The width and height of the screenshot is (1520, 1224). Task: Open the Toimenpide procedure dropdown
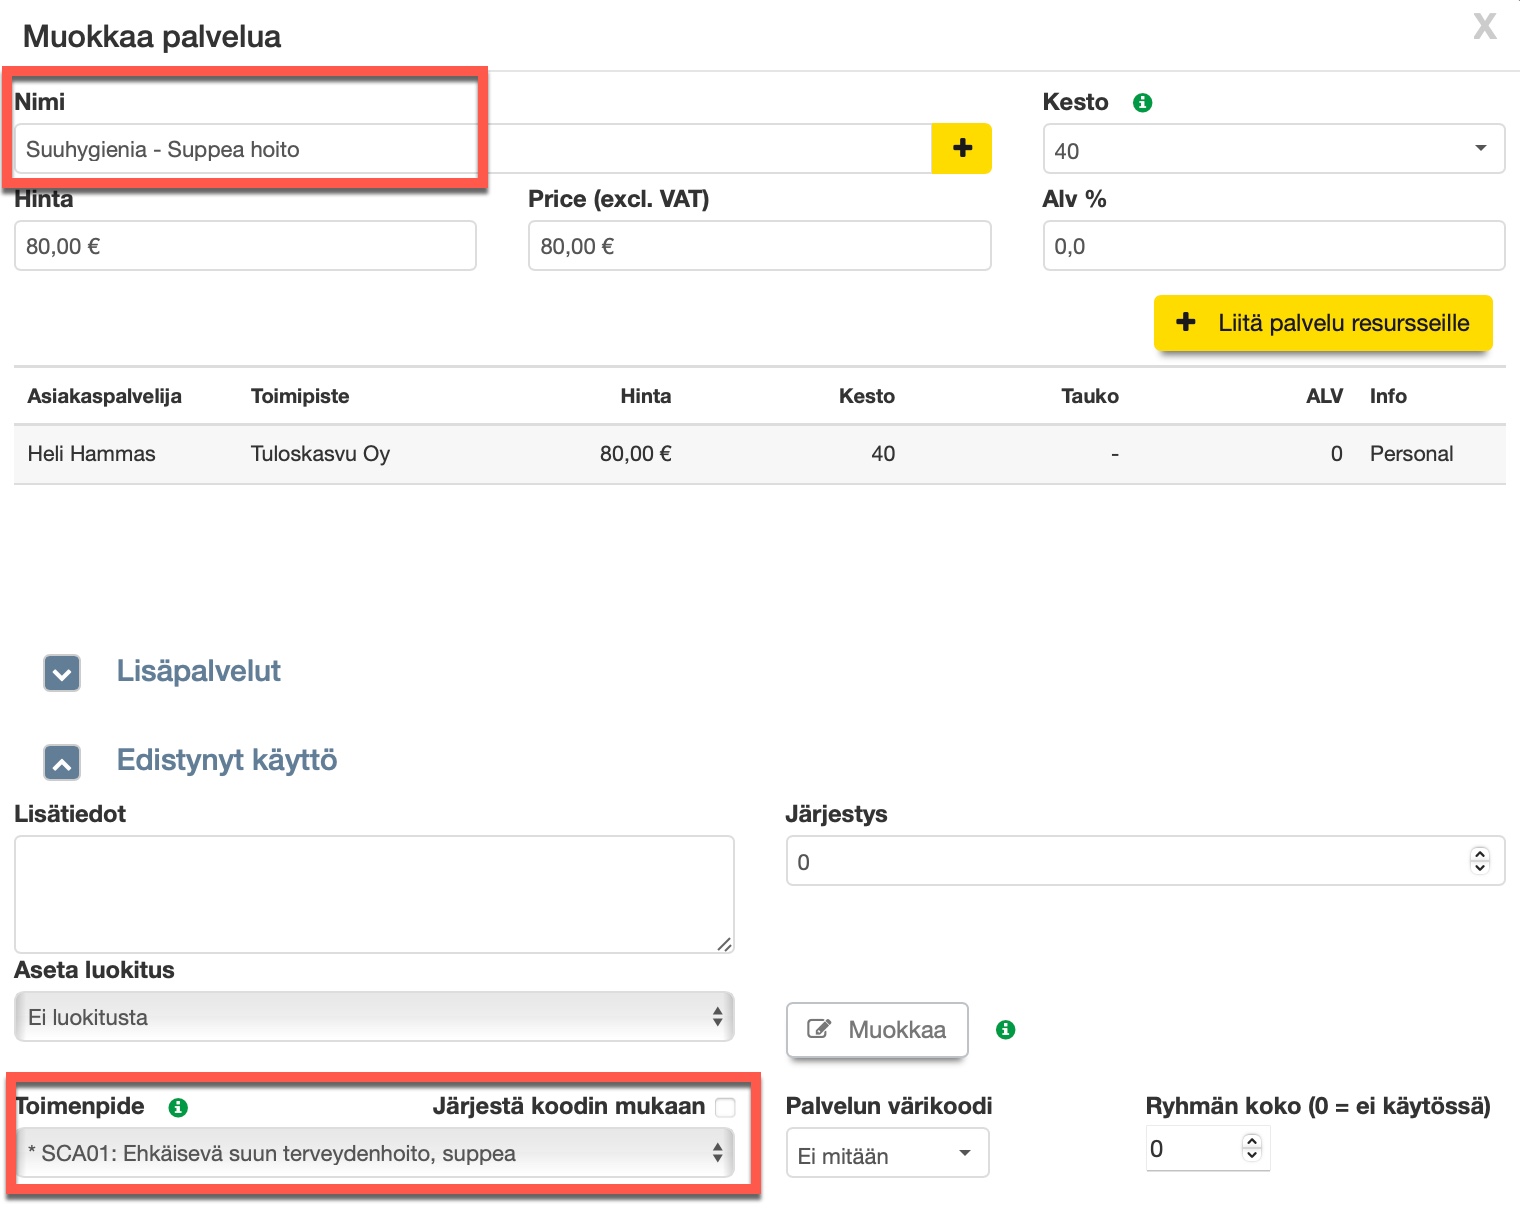click(x=374, y=1153)
